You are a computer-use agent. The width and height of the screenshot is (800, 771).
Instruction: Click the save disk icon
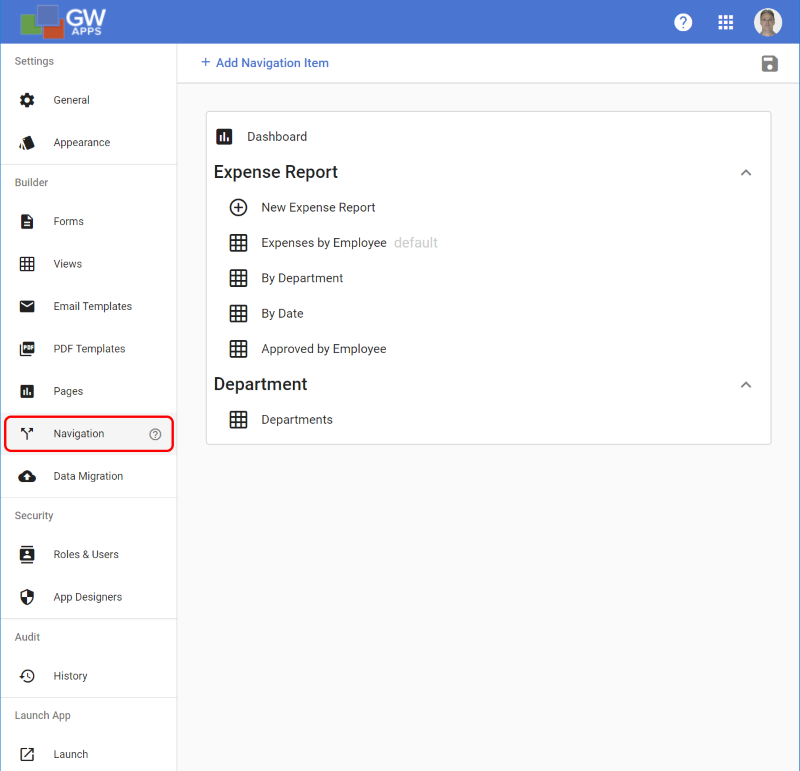[x=769, y=64]
